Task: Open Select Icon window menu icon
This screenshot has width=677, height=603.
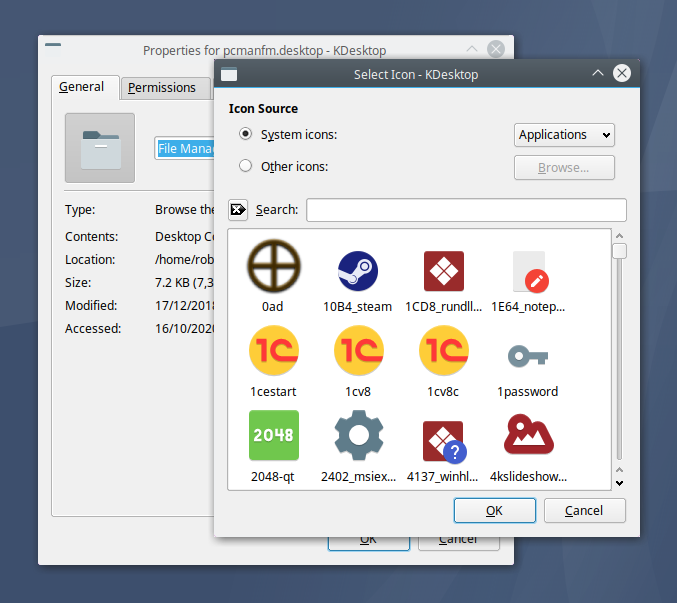Action: tap(229, 74)
